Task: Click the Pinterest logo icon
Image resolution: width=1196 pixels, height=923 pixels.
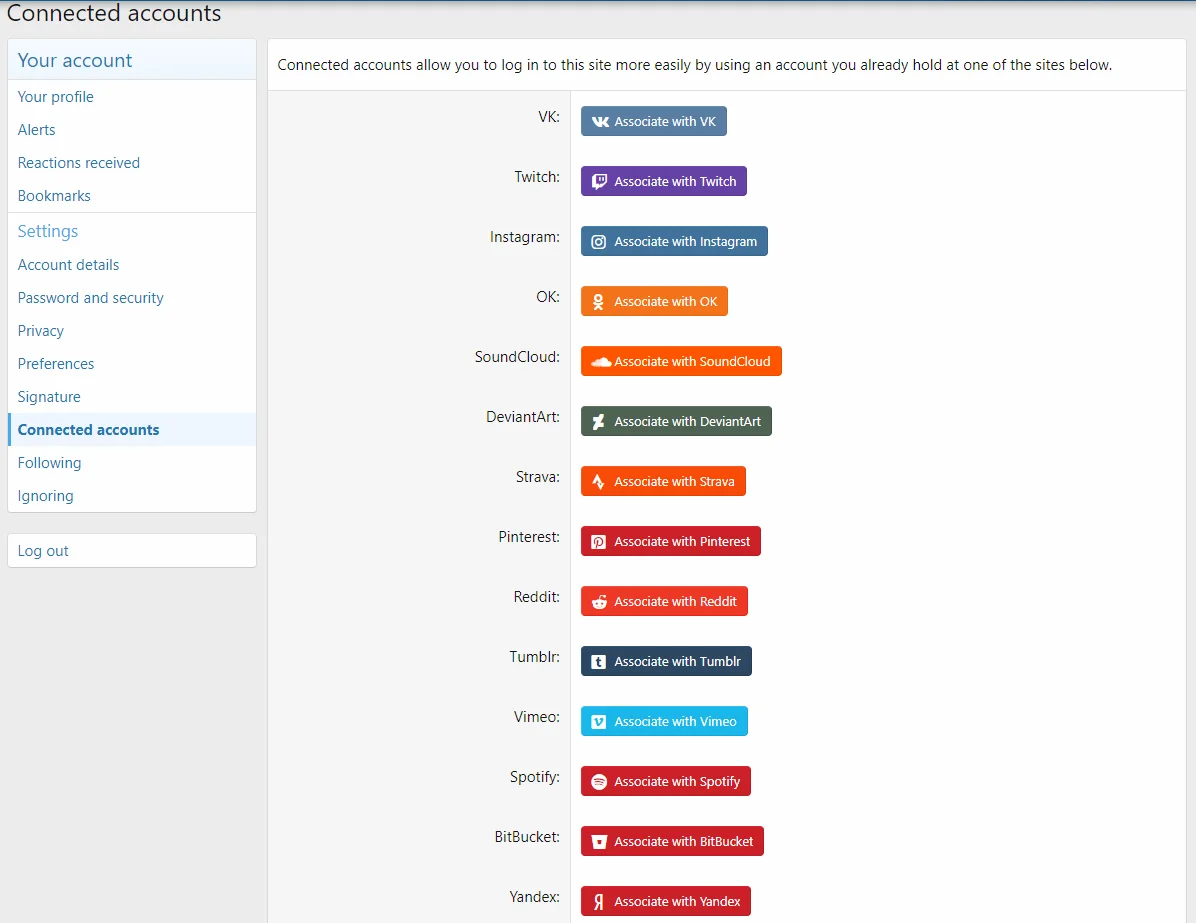Action: tap(599, 542)
